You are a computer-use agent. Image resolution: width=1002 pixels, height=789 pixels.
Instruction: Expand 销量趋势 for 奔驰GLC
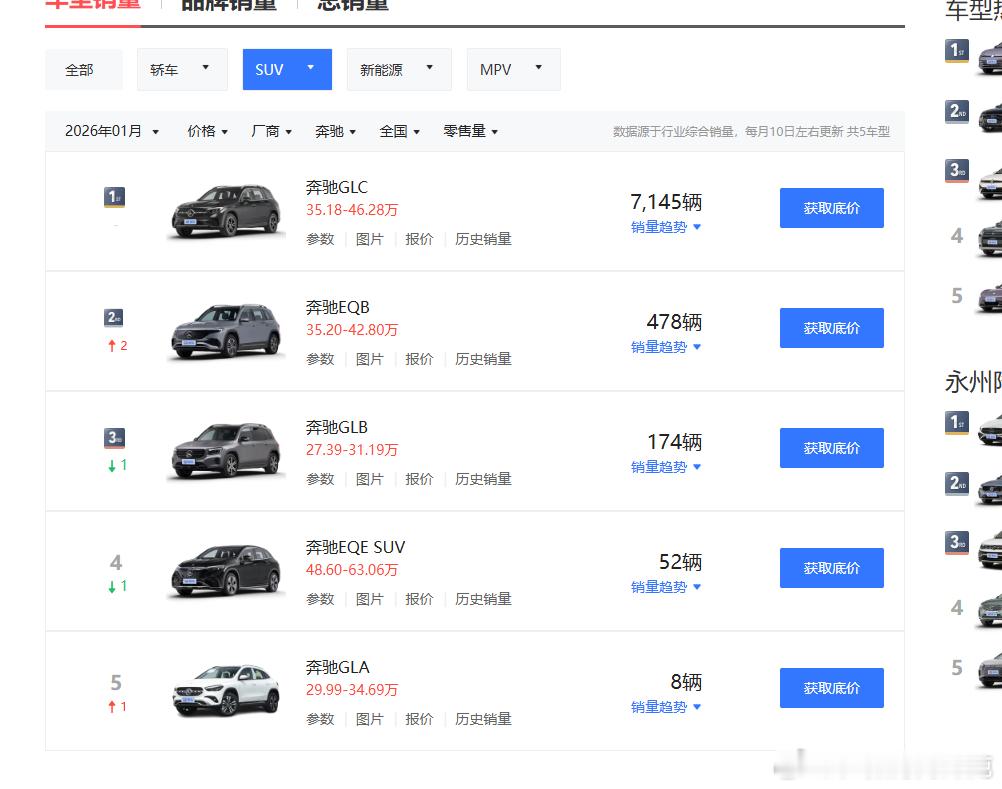[x=665, y=227]
